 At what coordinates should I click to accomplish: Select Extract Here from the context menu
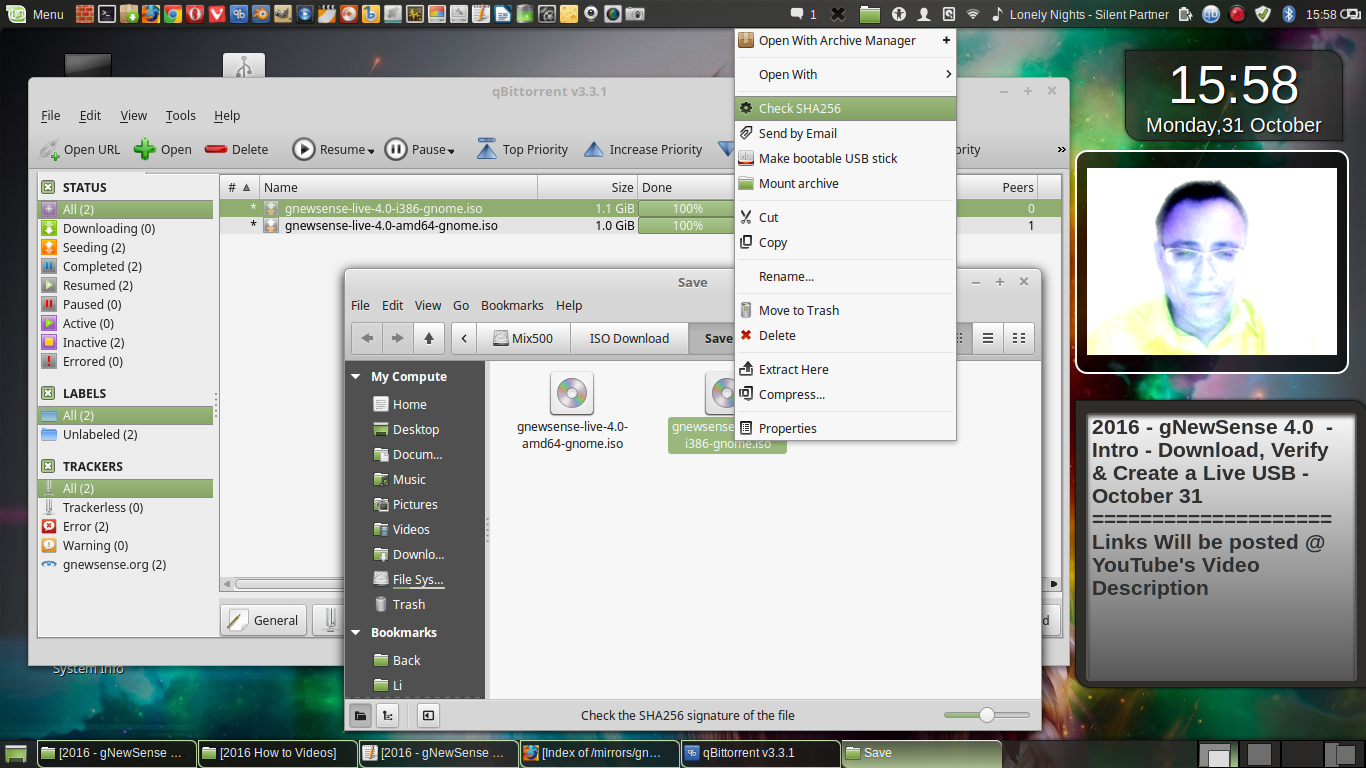click(845, 369)
